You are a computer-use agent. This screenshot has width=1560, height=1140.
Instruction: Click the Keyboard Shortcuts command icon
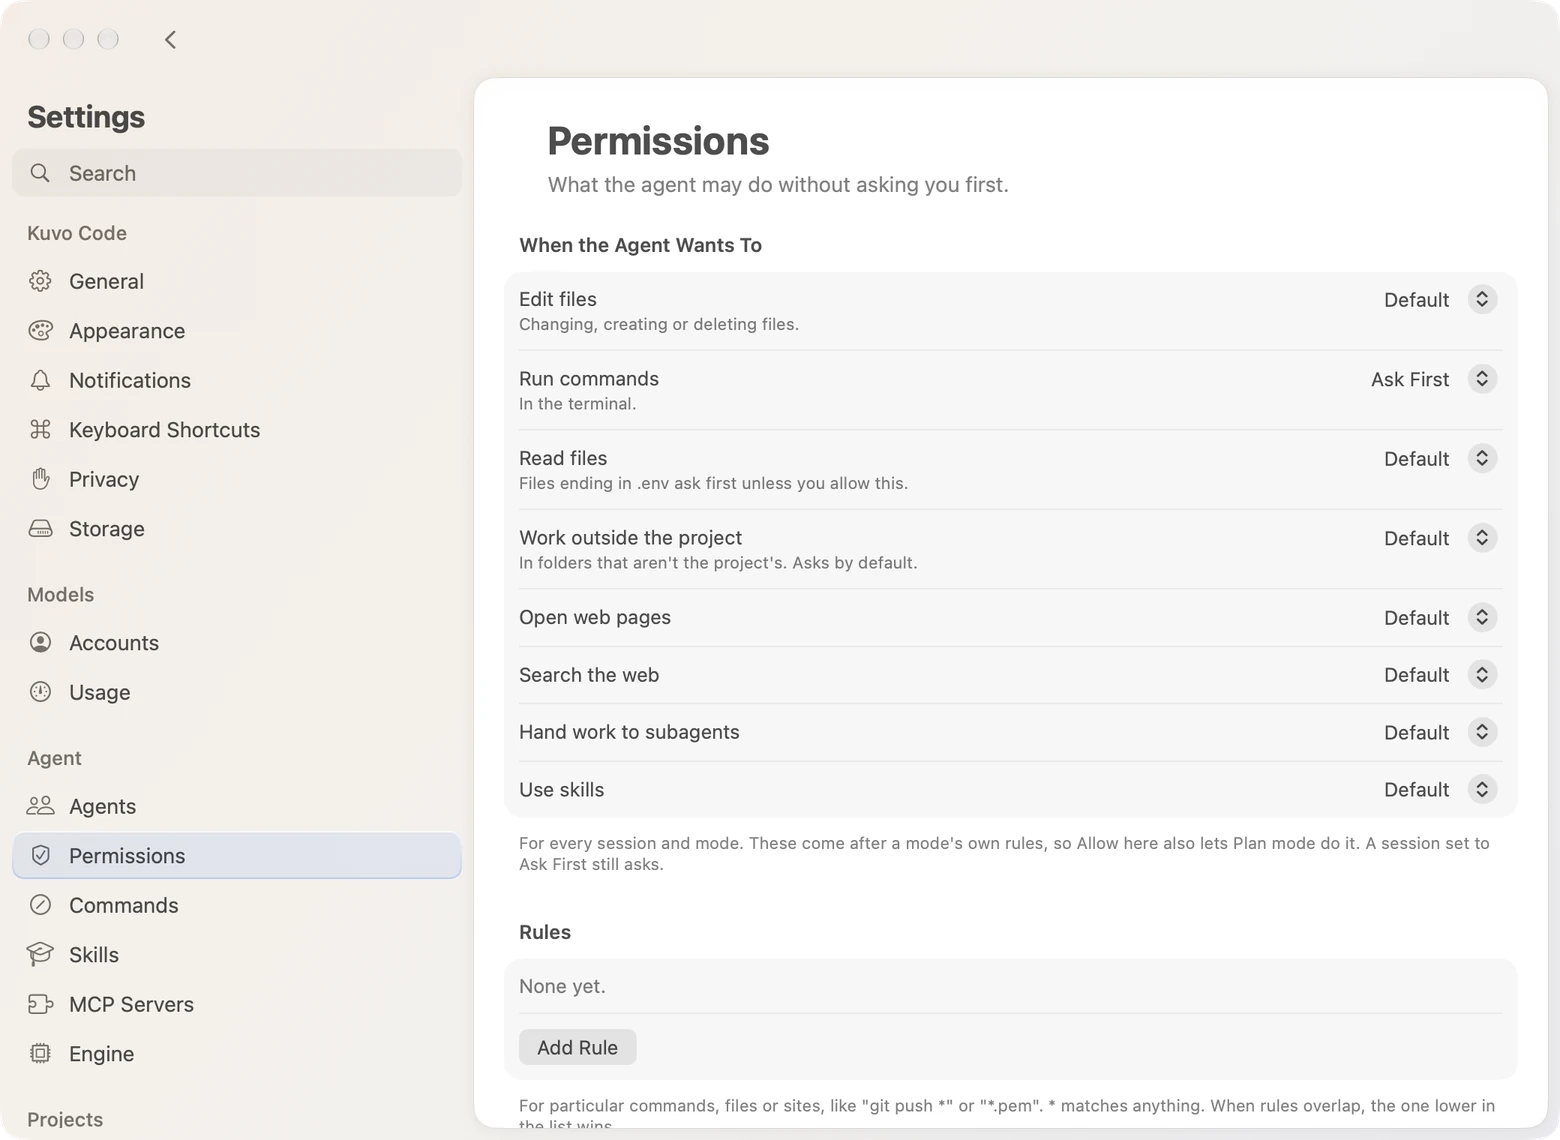tap(40, 430)
